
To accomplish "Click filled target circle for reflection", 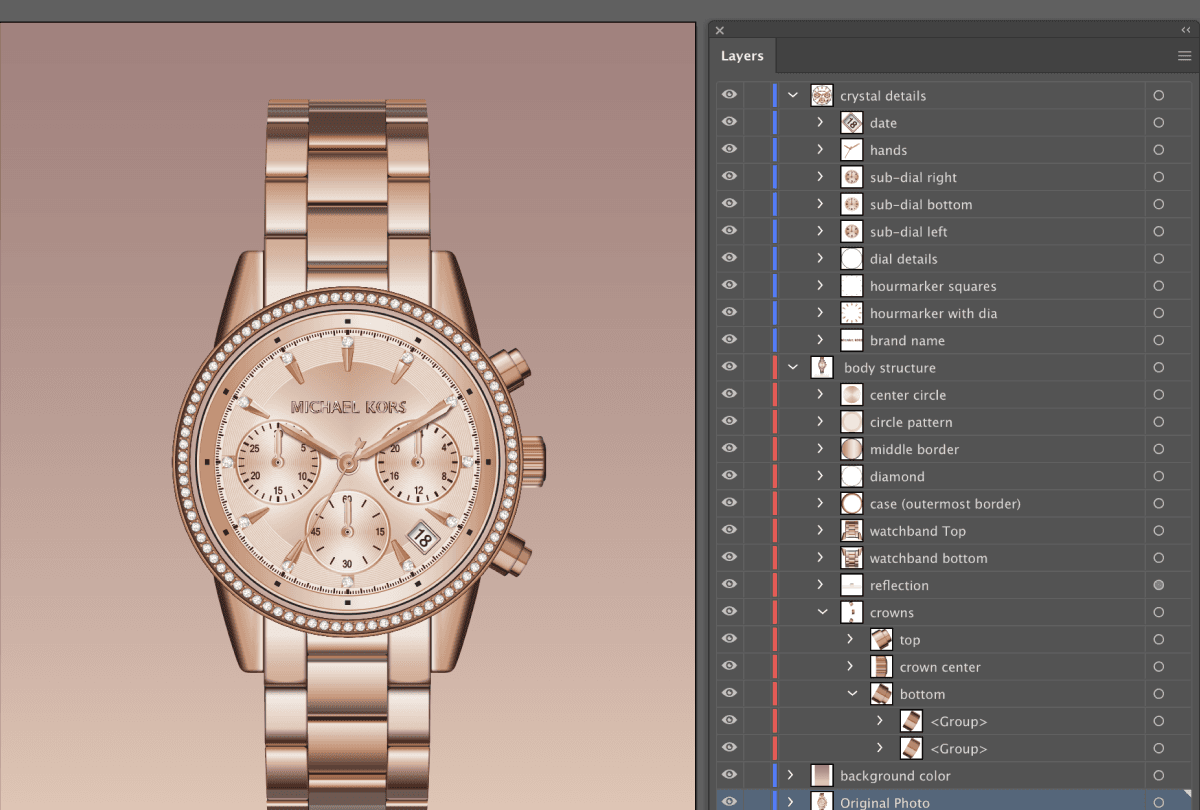I will click(1159, 585).
